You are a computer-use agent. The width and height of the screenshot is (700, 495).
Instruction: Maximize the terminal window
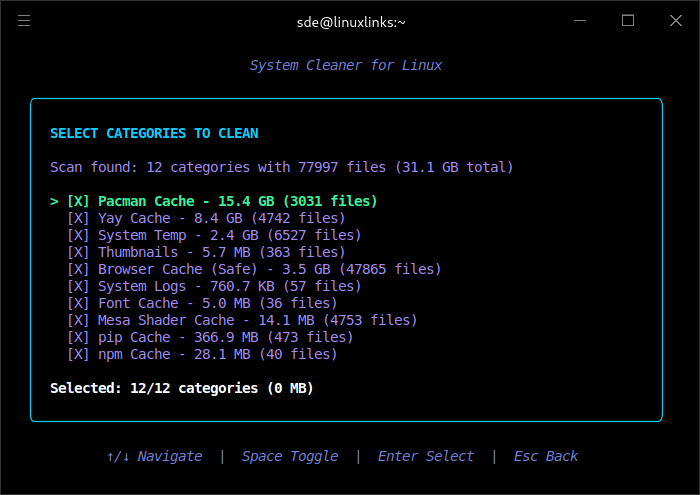[x=628, y=21]
